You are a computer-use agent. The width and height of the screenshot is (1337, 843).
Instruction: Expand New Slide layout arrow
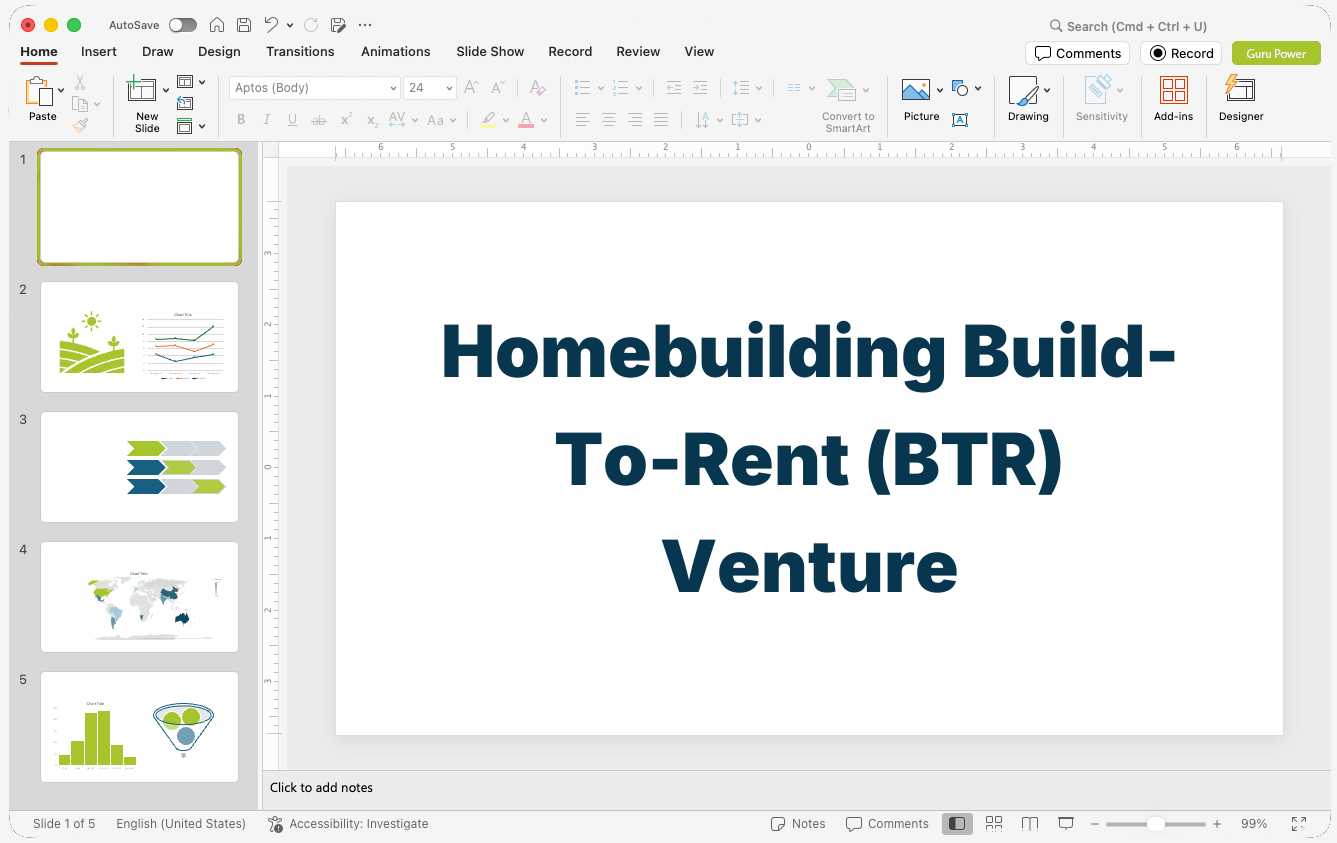tap(166, 90)
